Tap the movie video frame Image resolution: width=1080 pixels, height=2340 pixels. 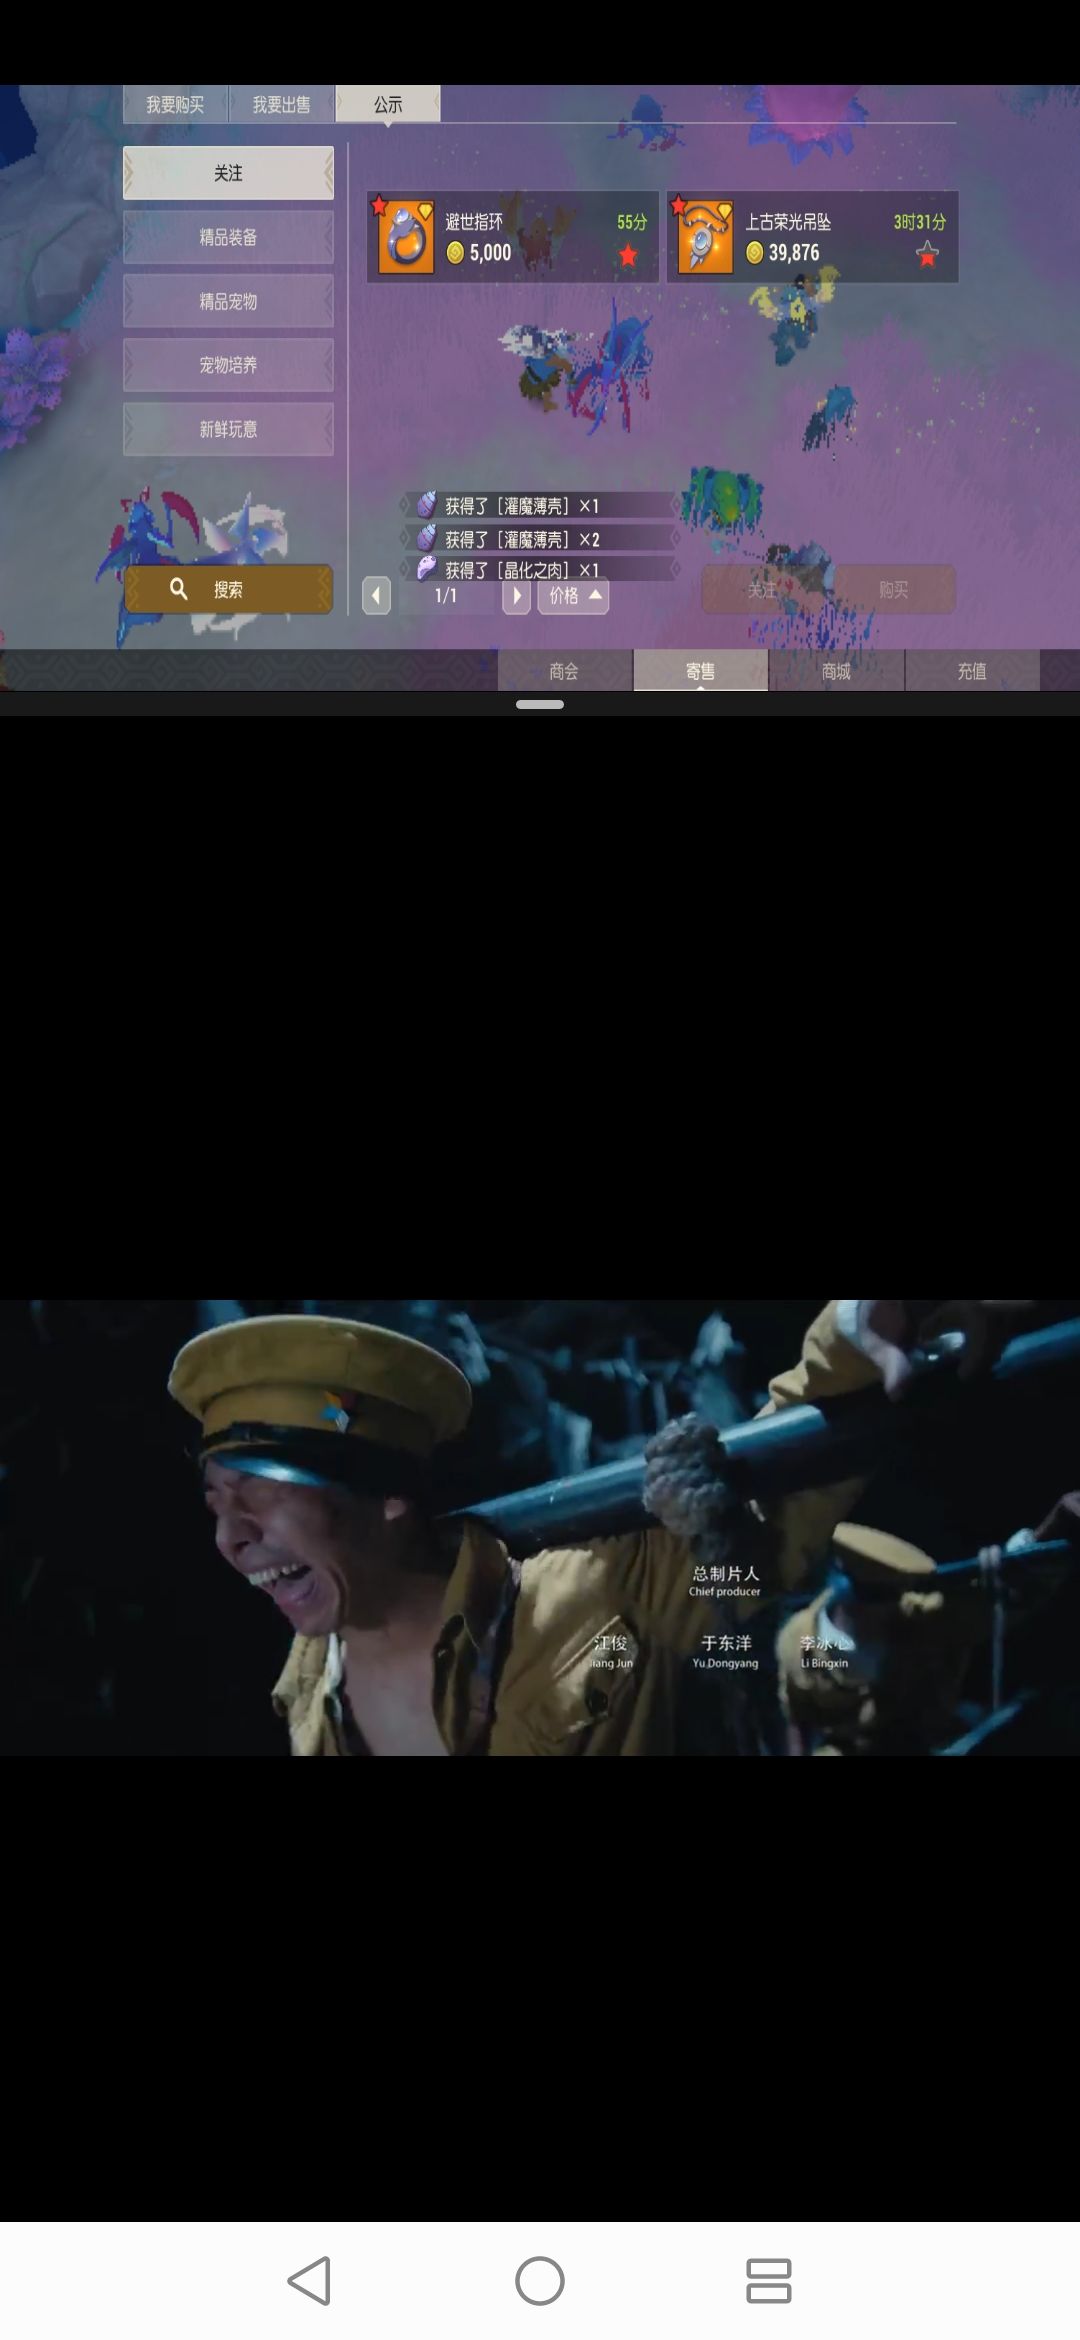point(540,1527)
